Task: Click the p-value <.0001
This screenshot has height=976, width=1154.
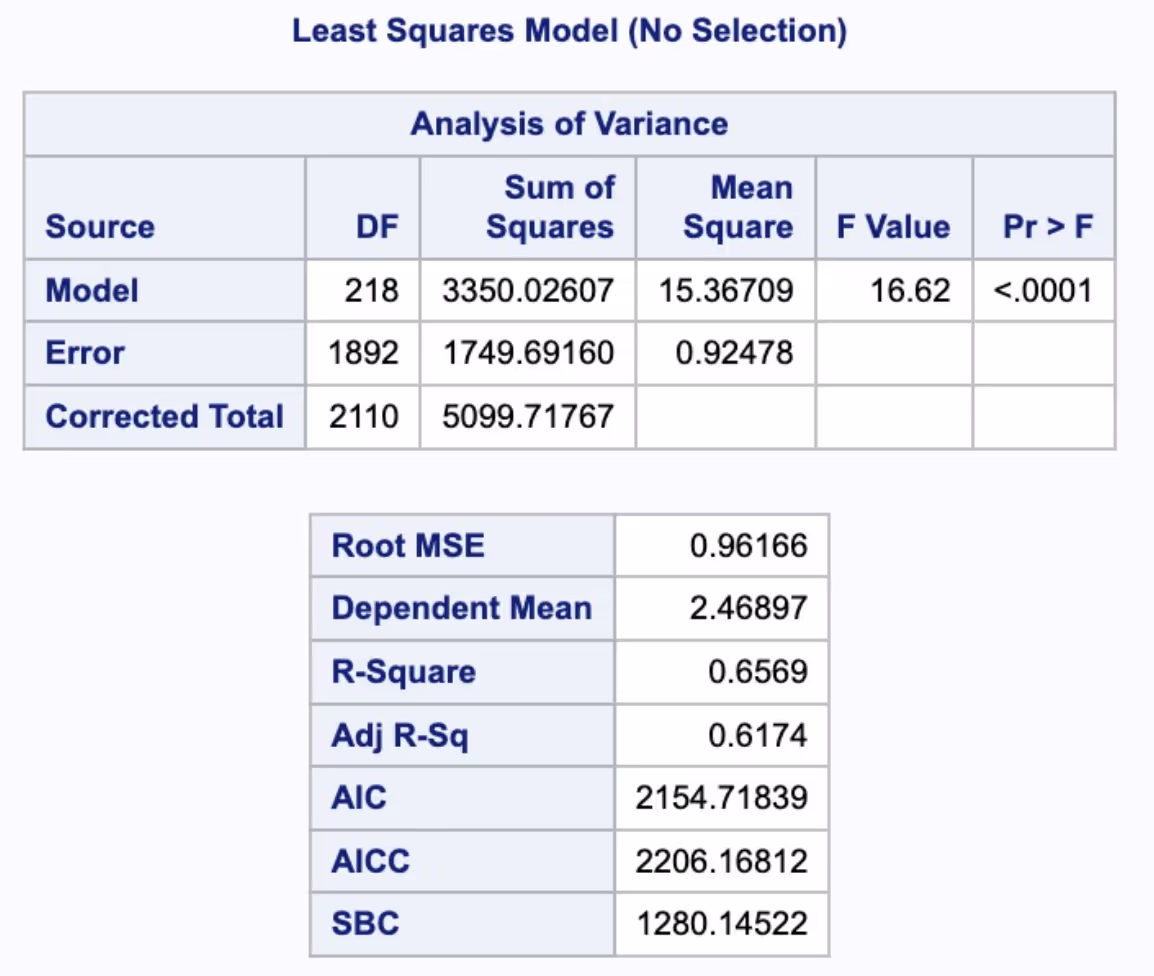Action: pos(1043,290)
